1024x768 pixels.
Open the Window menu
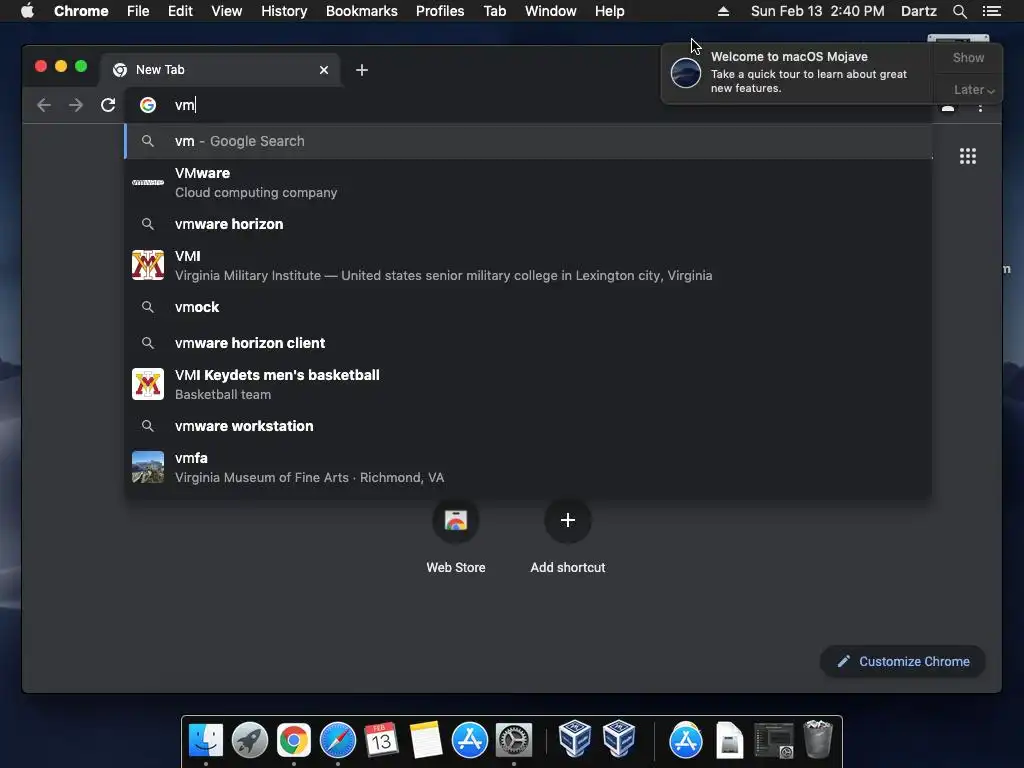[x=551, y=11]
